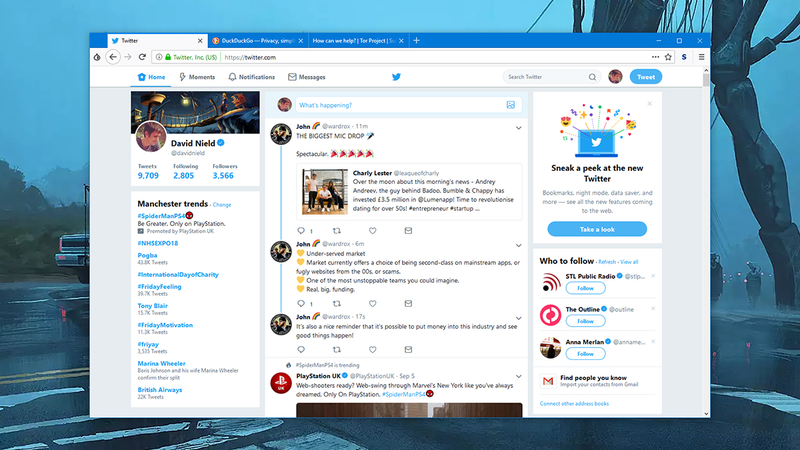This screenshot has height=450, width=800.
Task: Open the #FridayFeeling trend
Action: click(x=159, y=287)
